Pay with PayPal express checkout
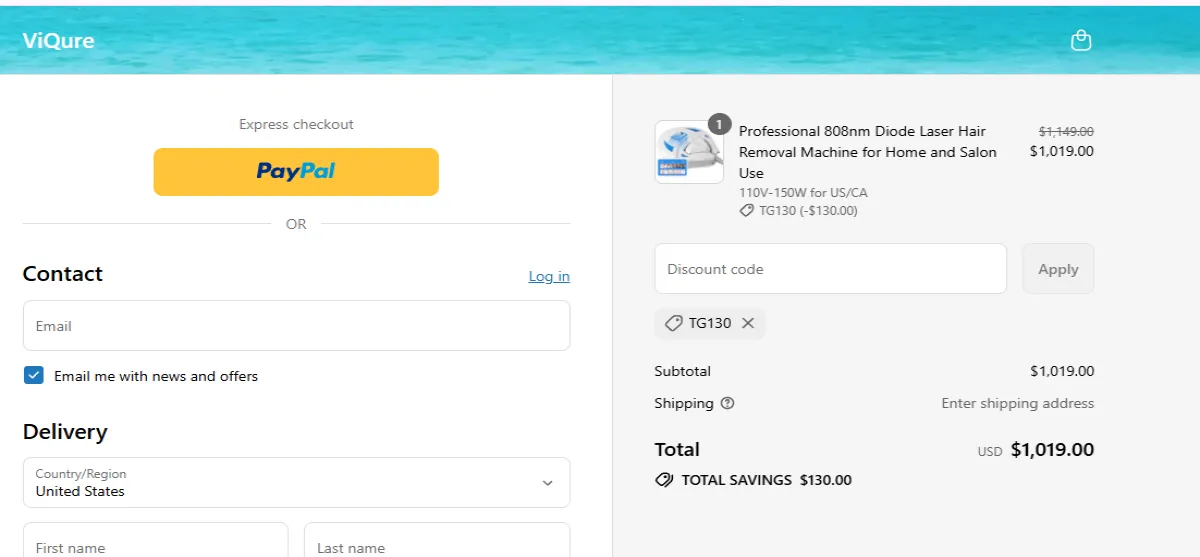The image size is (1200, 557). 296,172
